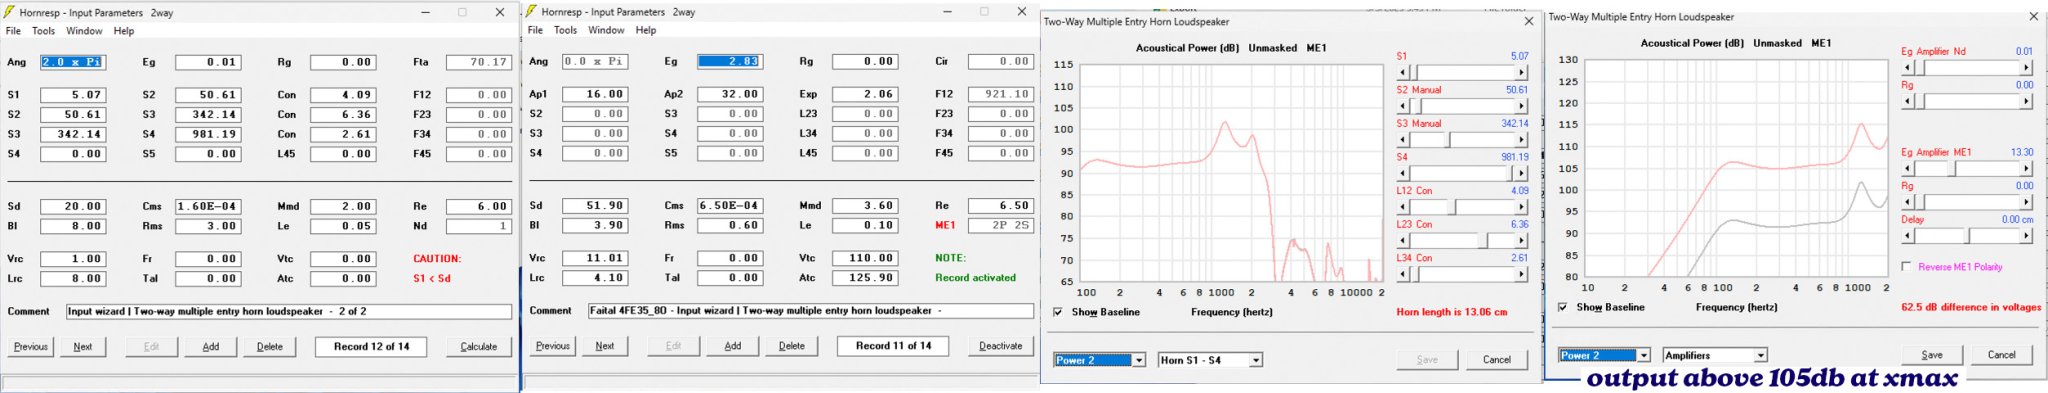Screen dimensions: 2048x393
Task: Click Next in Record 11 window
Action: [605, 346]
